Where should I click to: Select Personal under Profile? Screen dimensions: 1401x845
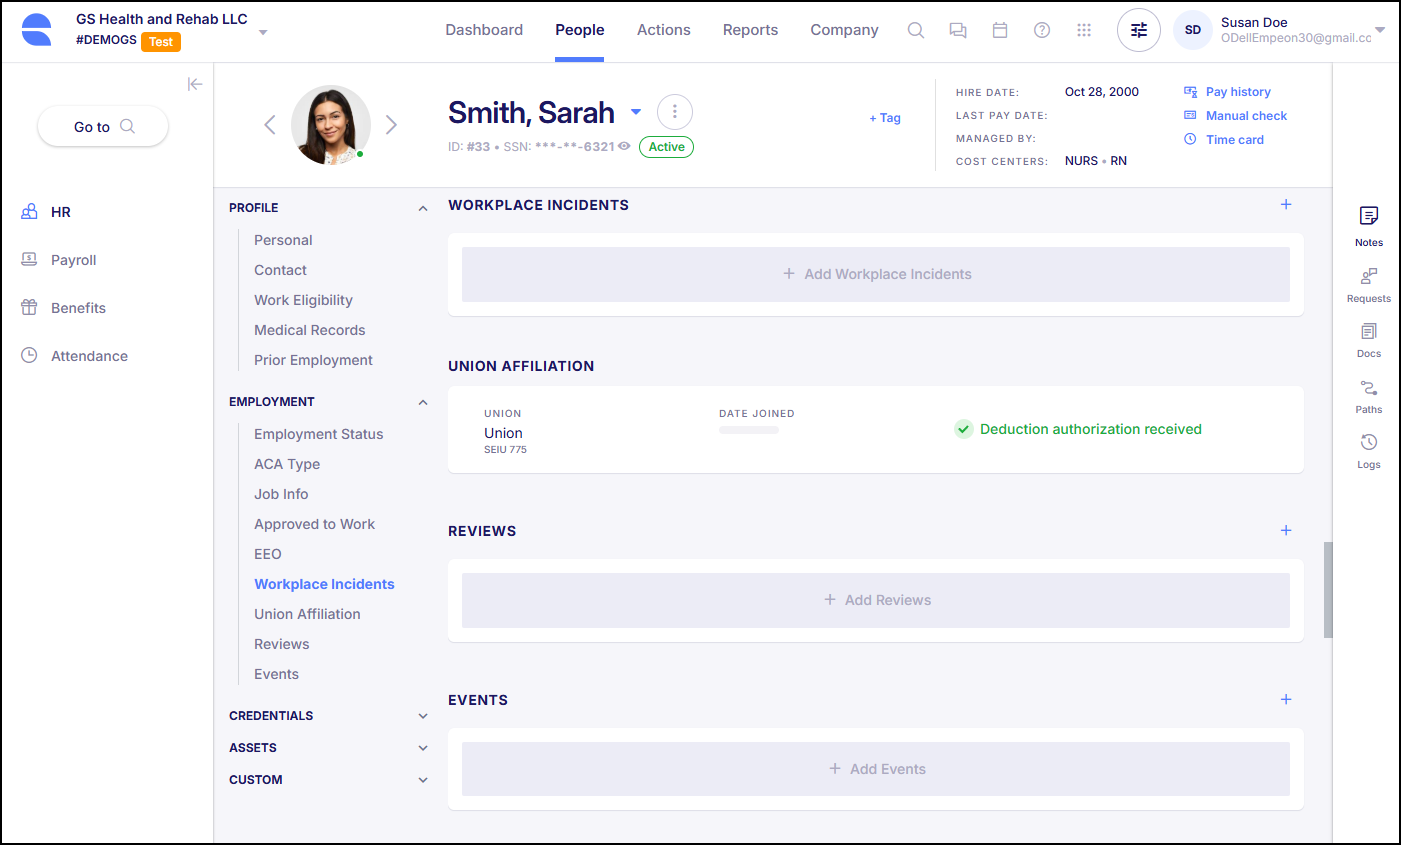283,240
